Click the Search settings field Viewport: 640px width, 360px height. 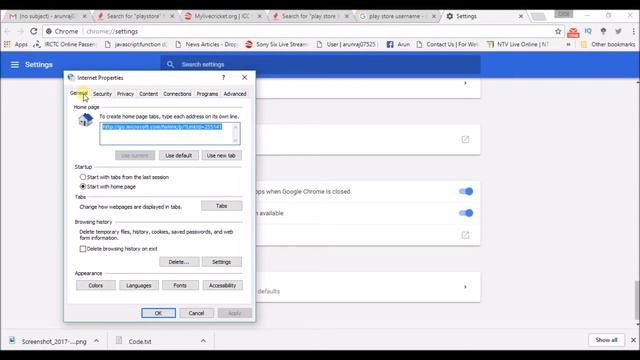[320, 64]
